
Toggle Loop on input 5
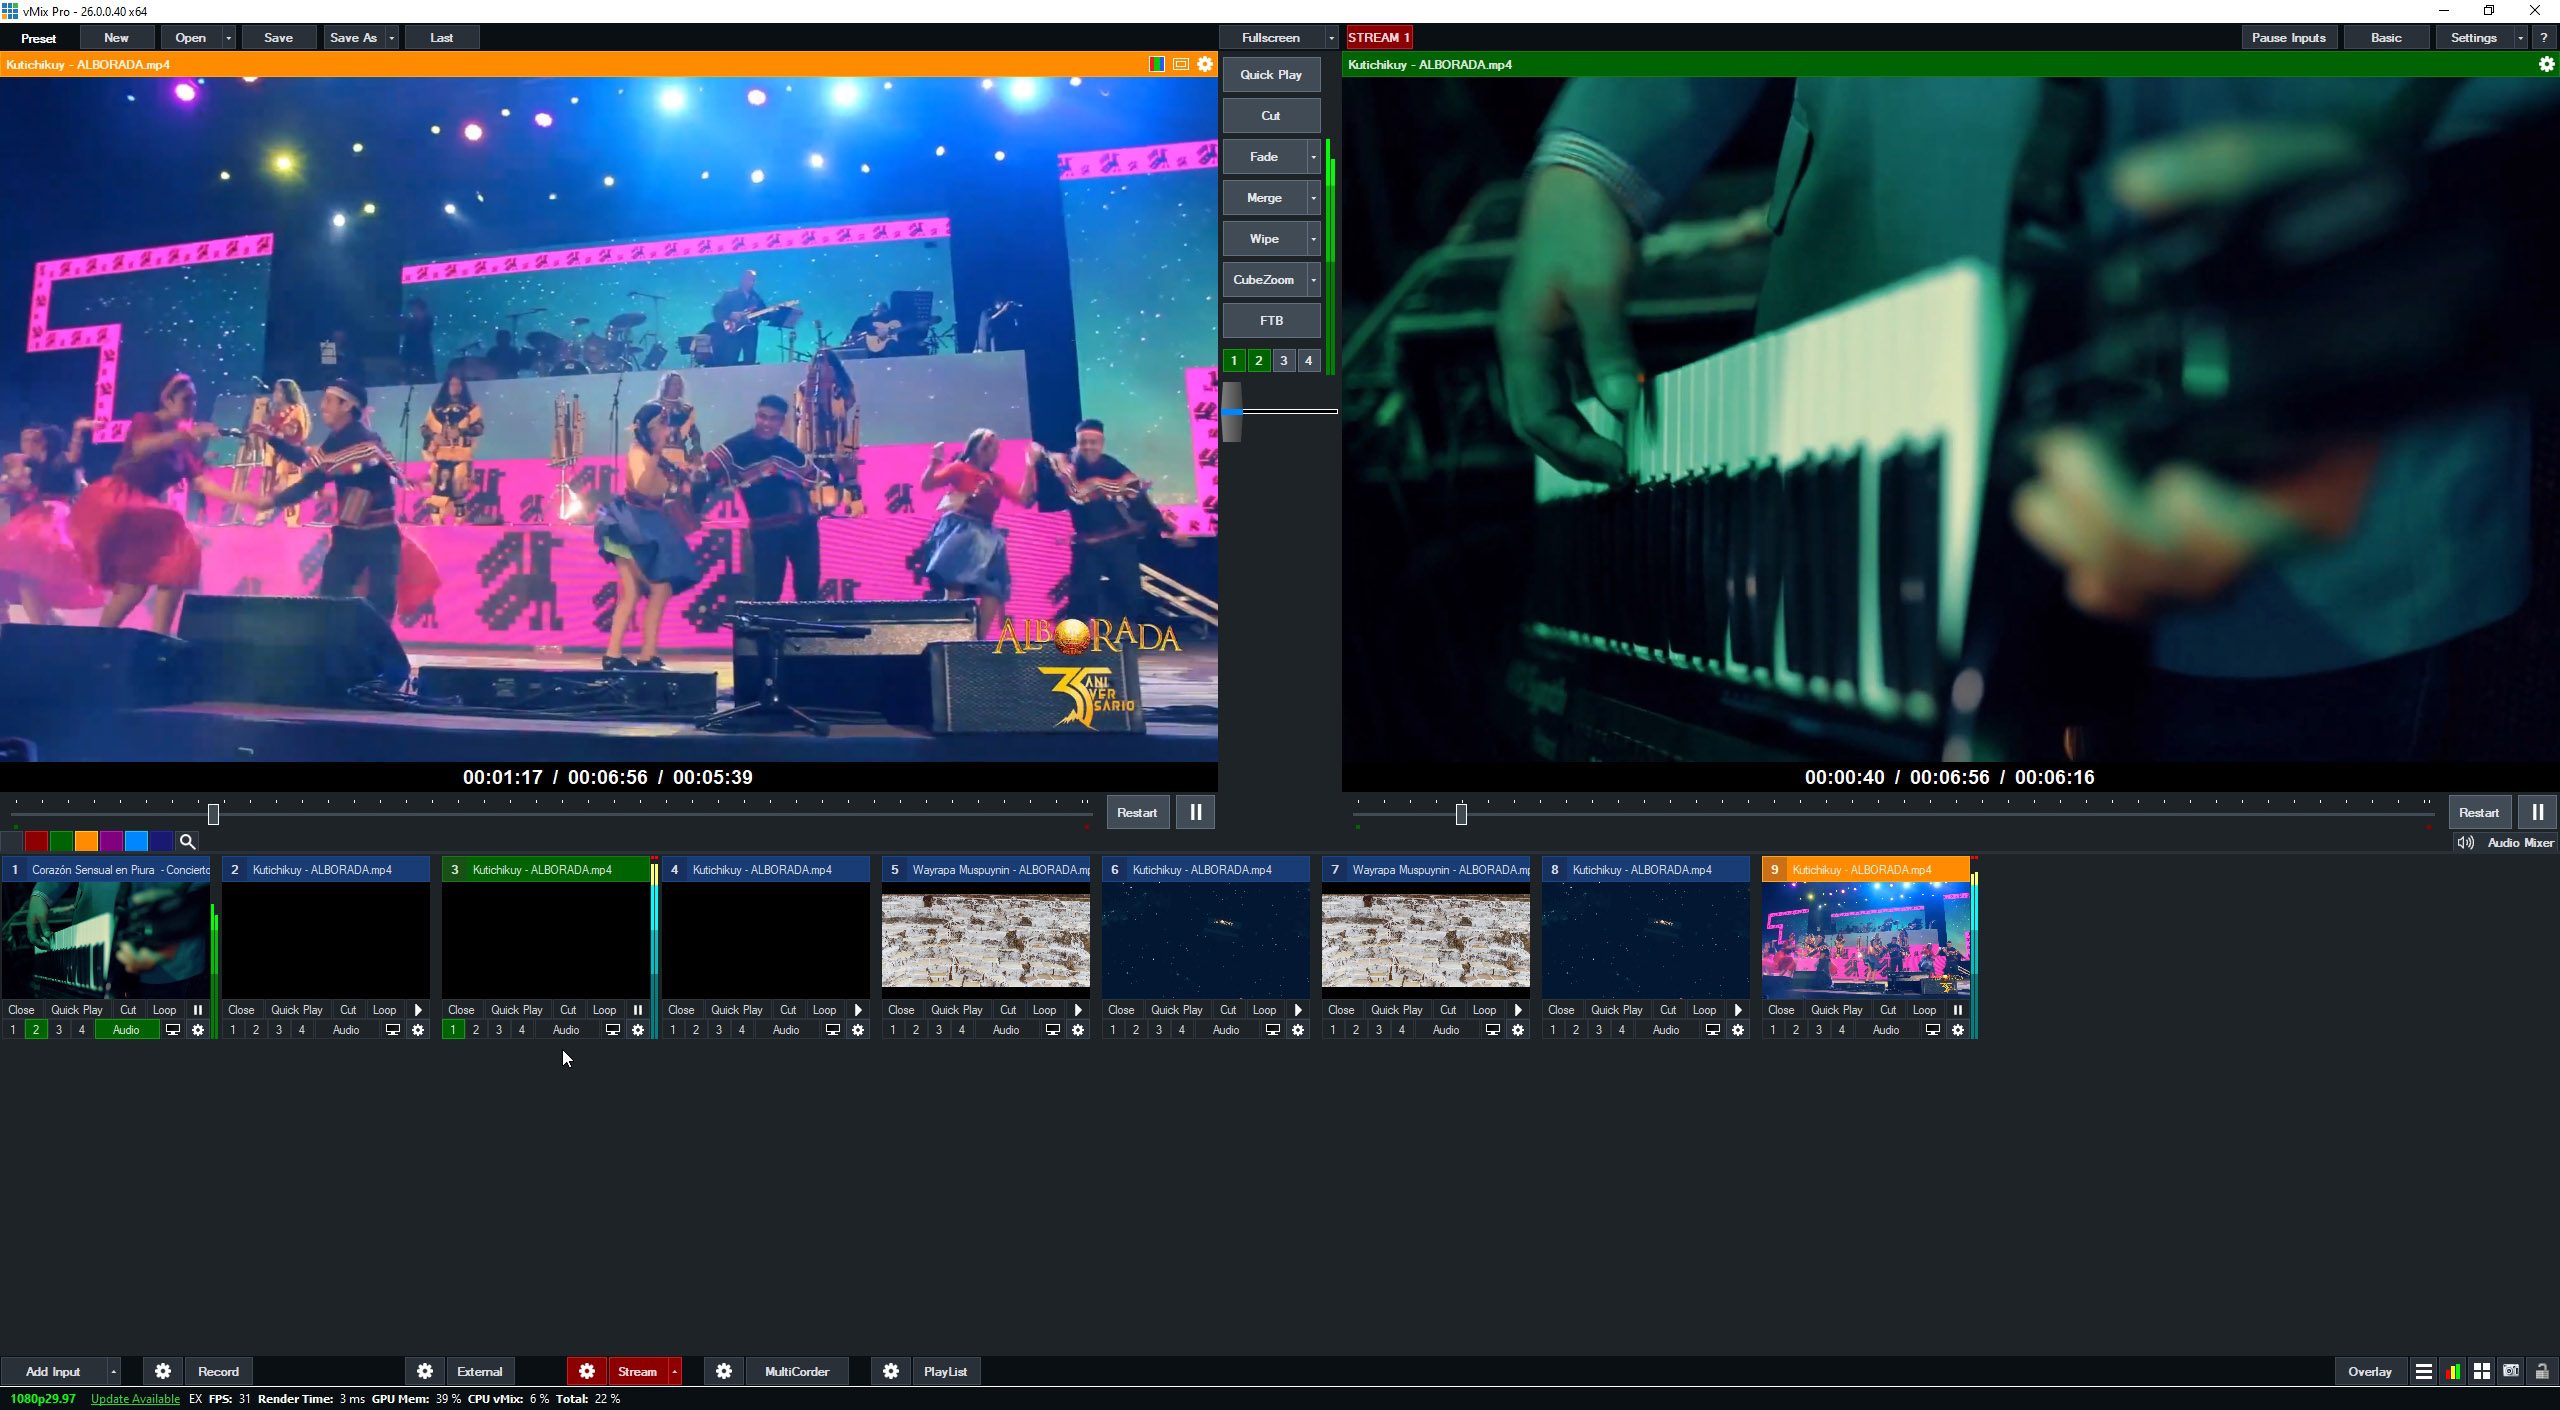pos(1043,1010)
